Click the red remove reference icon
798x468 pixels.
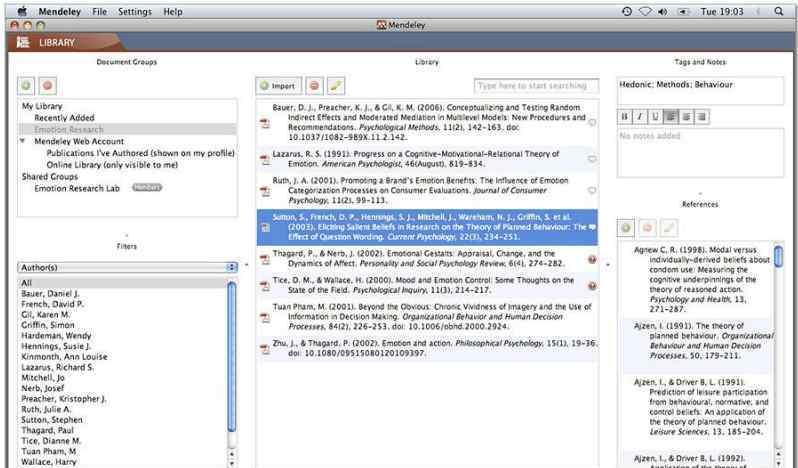coord(647,228)
